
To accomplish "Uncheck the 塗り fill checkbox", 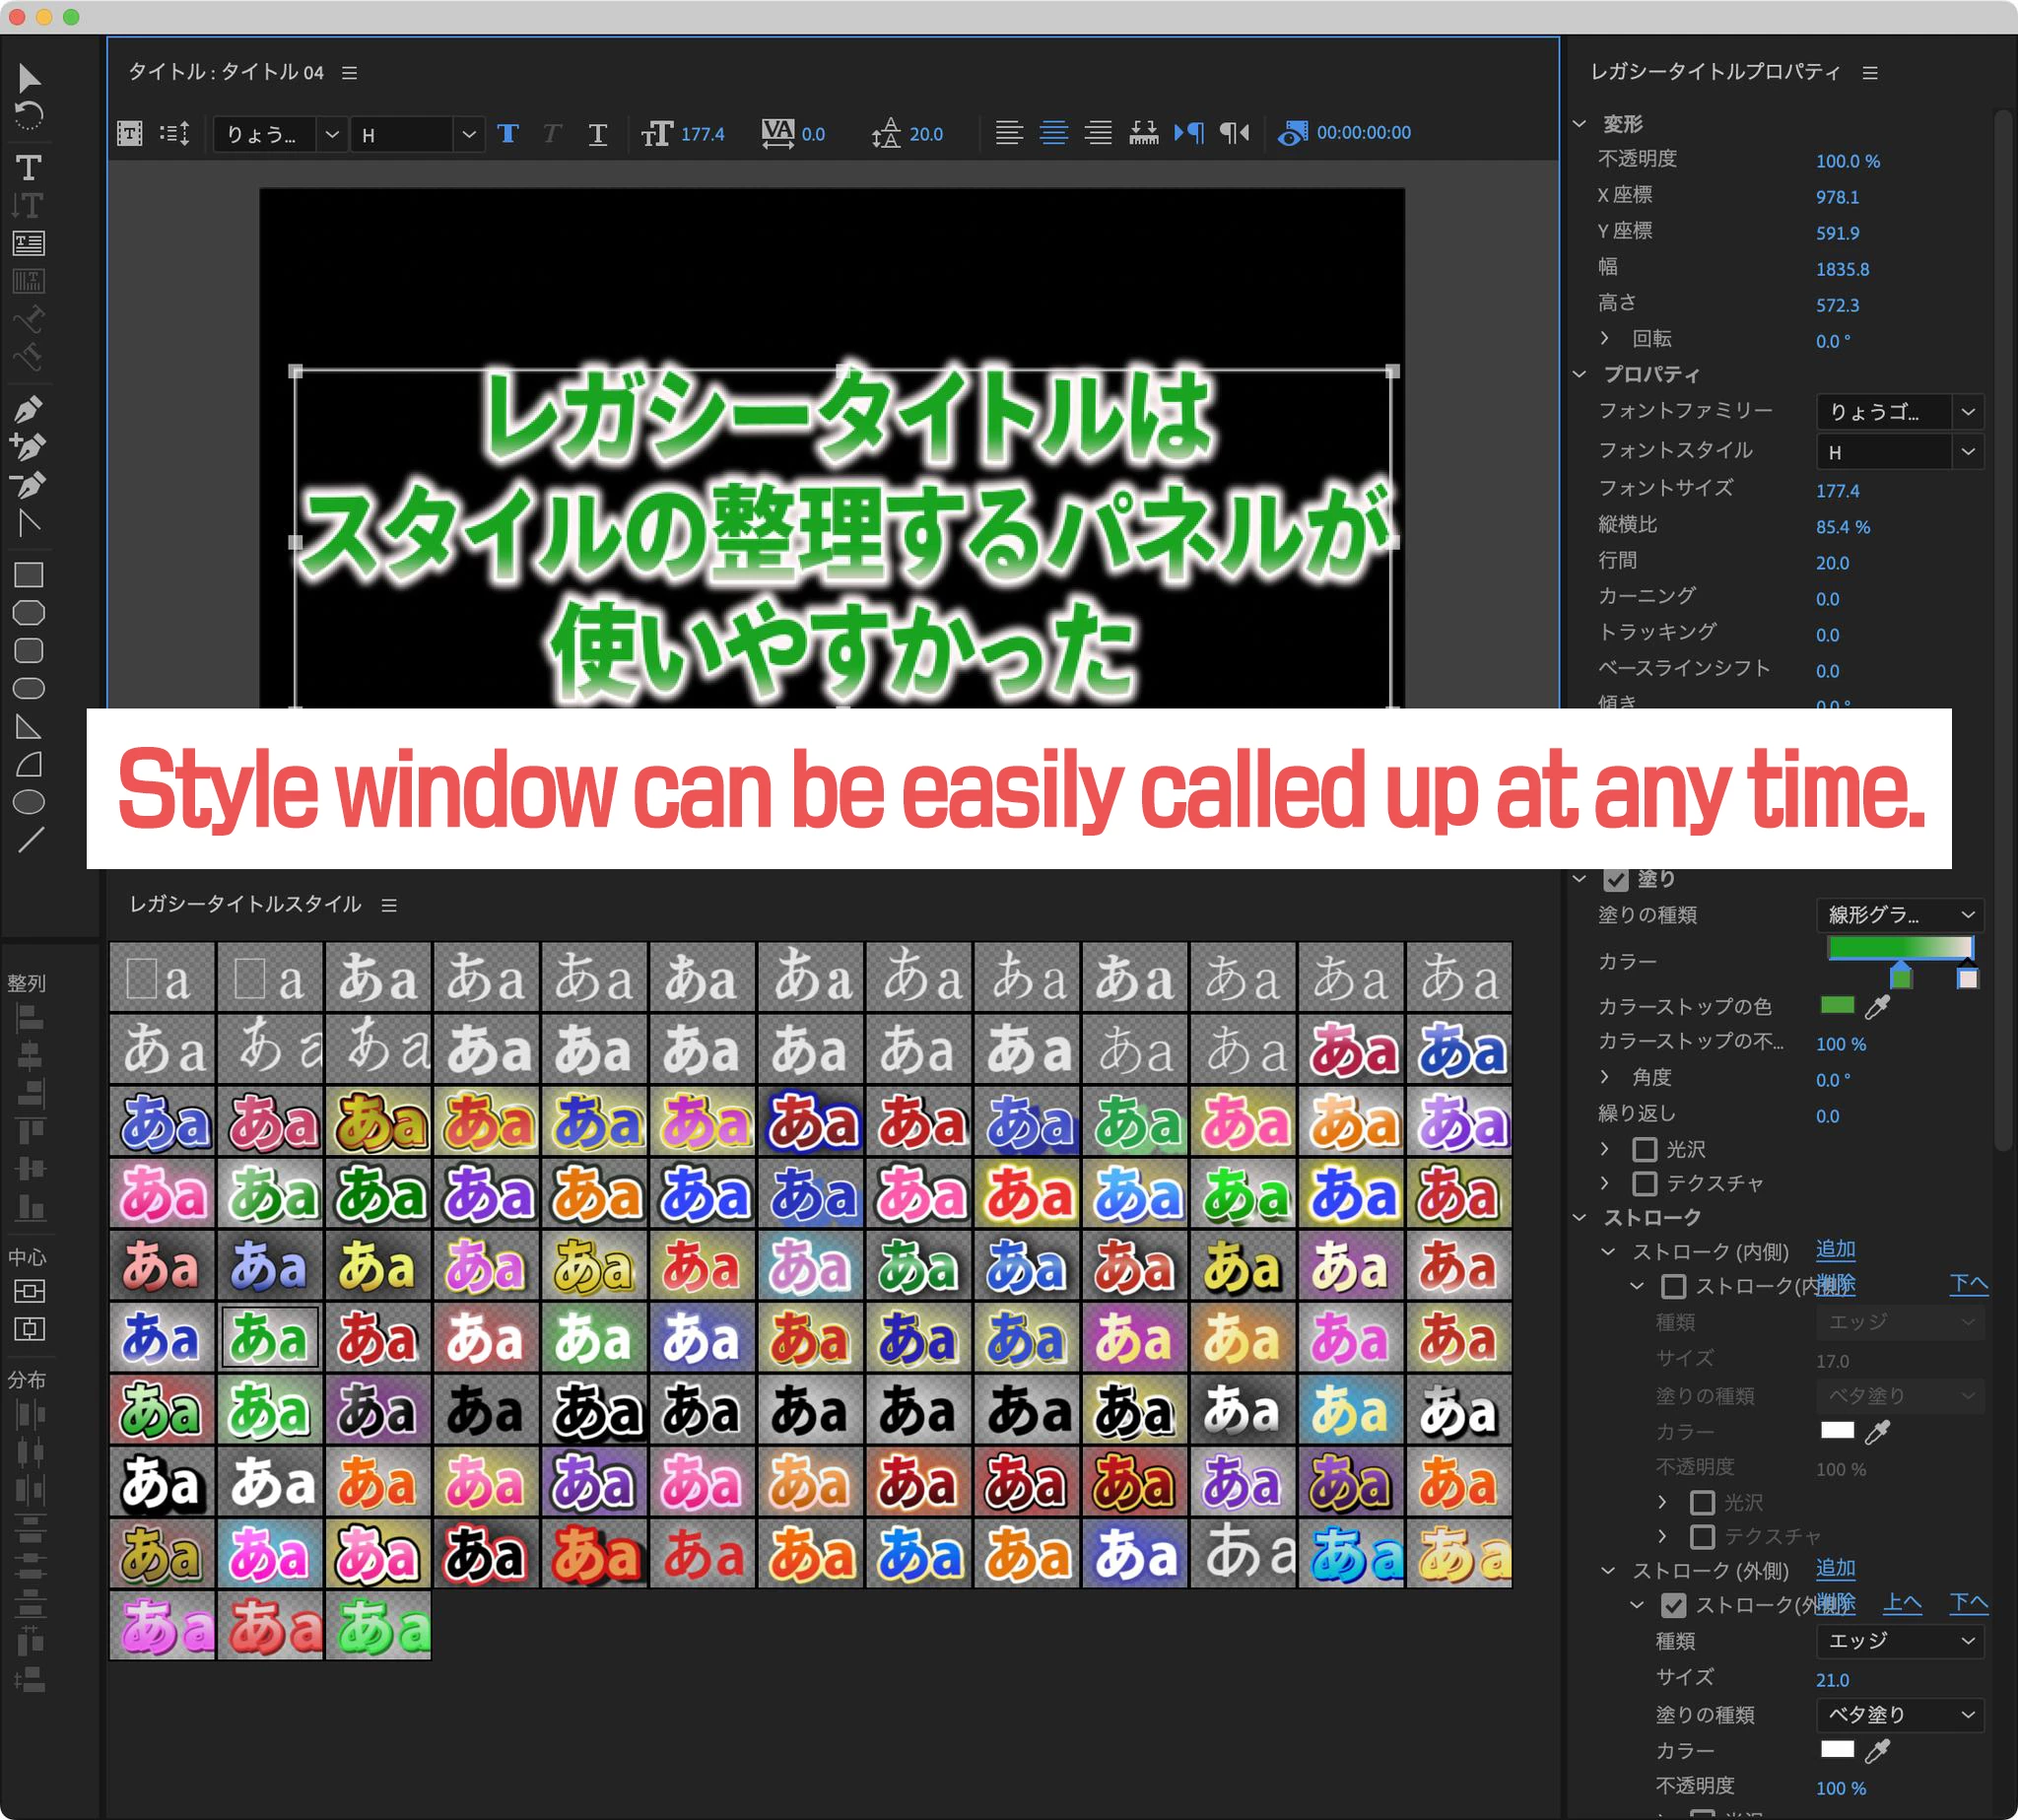I will click(x=1615, y=880).
